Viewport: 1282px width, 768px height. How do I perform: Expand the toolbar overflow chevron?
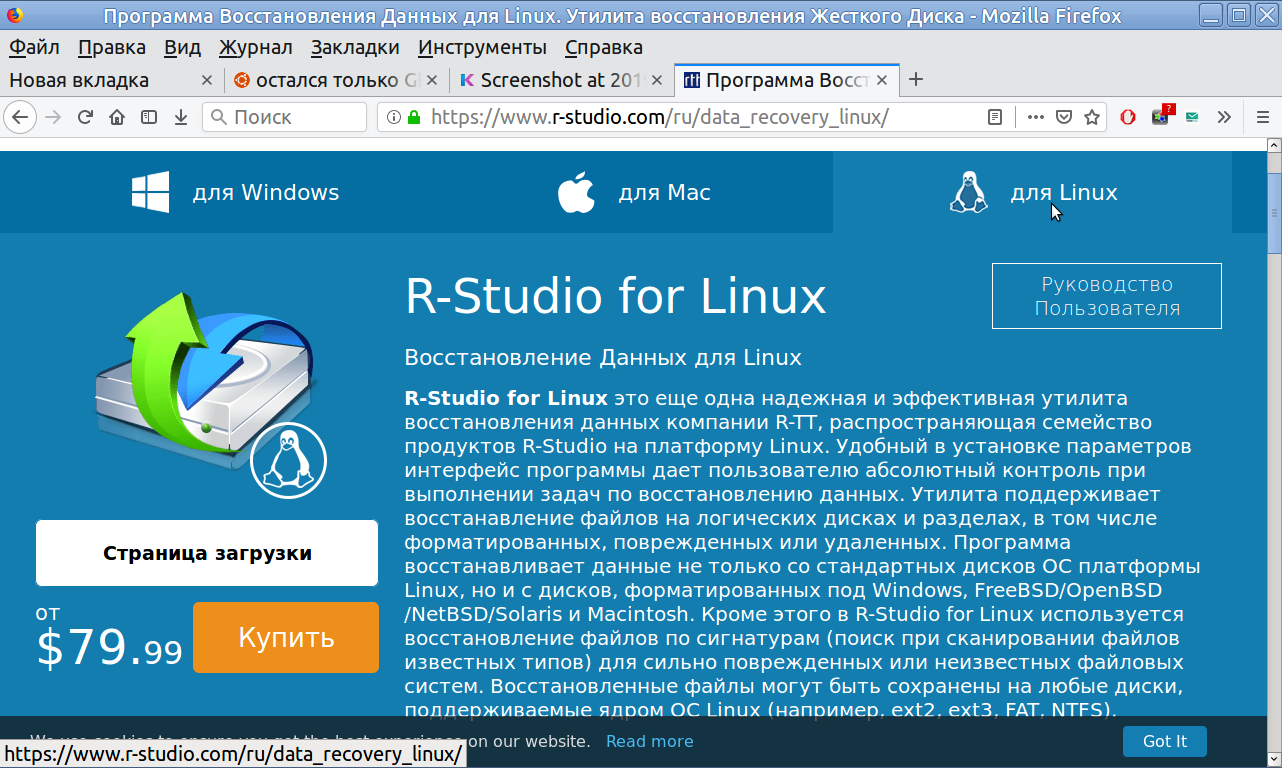click(x=1224, y=117)
